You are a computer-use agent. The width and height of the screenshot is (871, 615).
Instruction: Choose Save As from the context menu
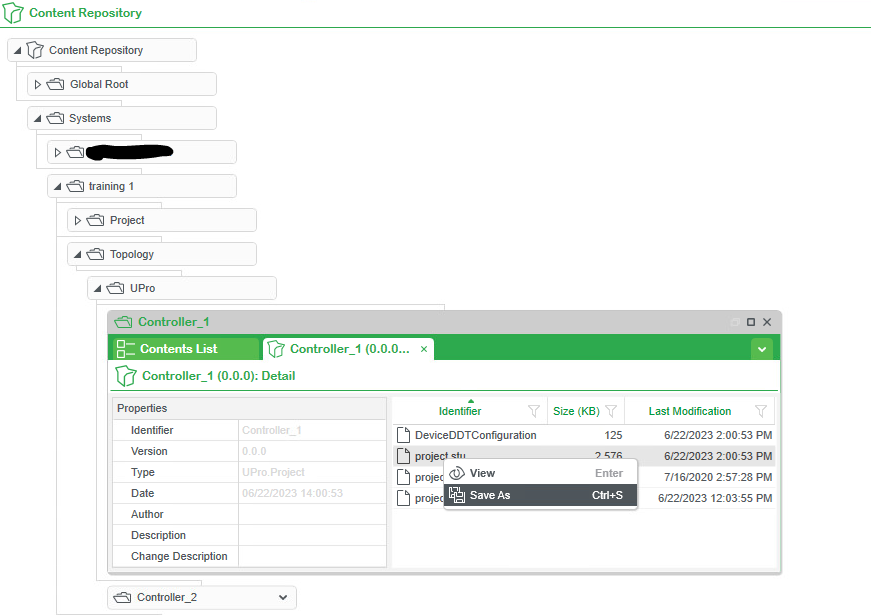tap(540, 495)
